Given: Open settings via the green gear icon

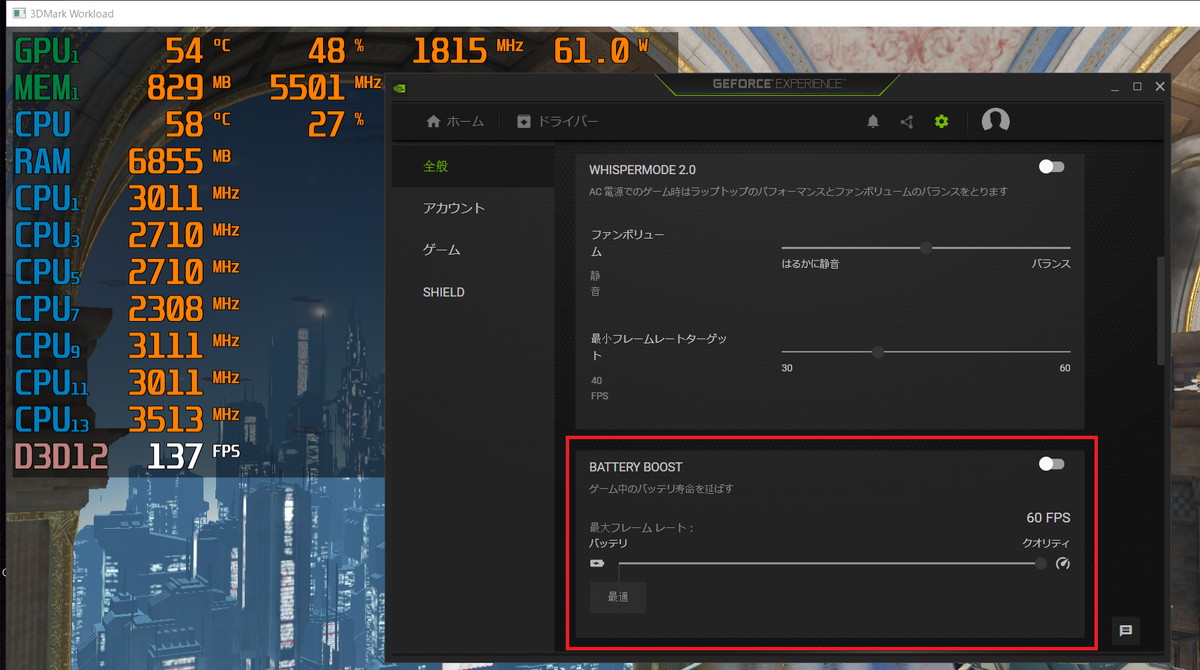Looking at the screenshot, I should coord(941,122).
